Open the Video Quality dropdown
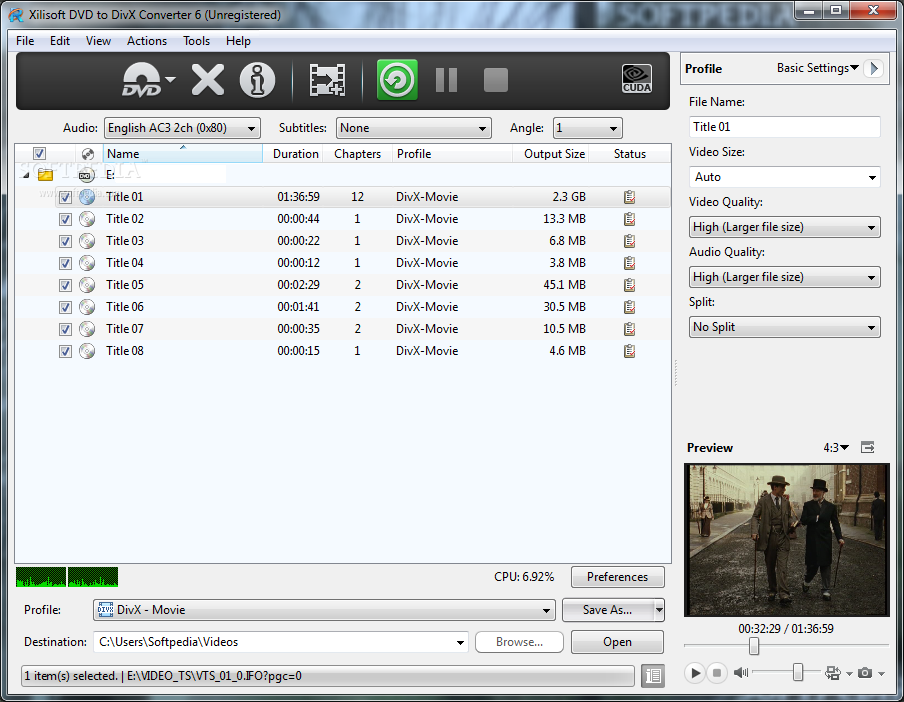 pos(785,227)
